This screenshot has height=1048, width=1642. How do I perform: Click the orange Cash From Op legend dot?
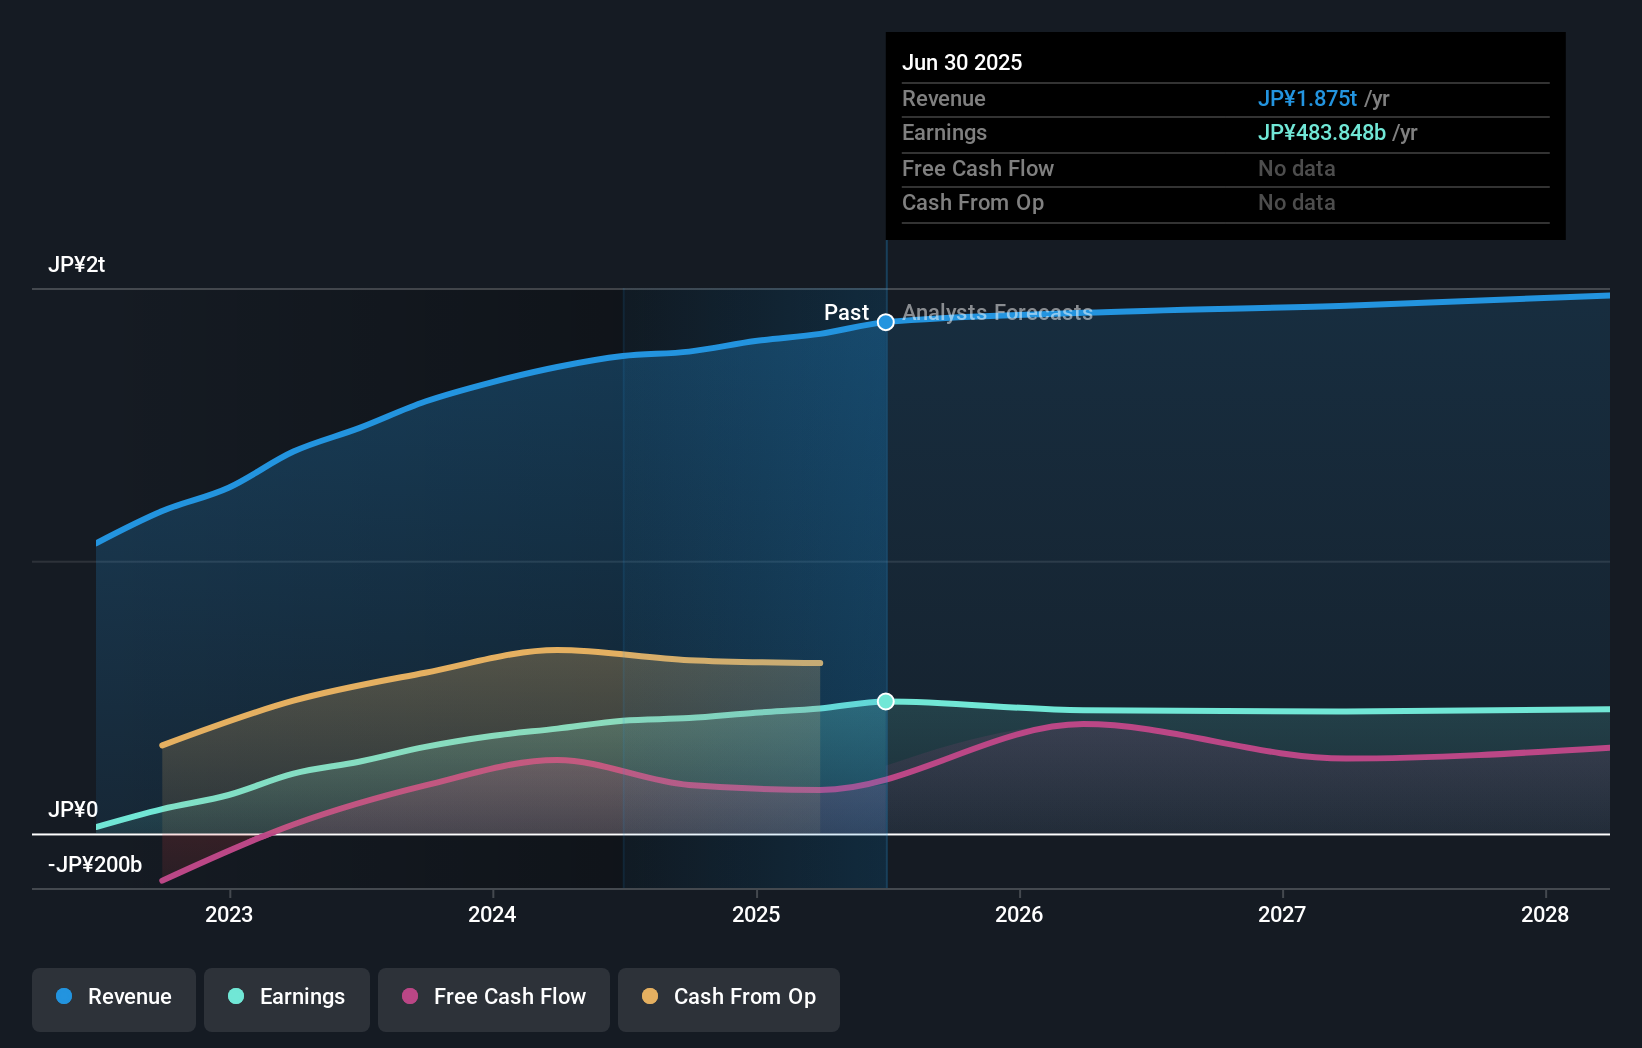[650, 997]
